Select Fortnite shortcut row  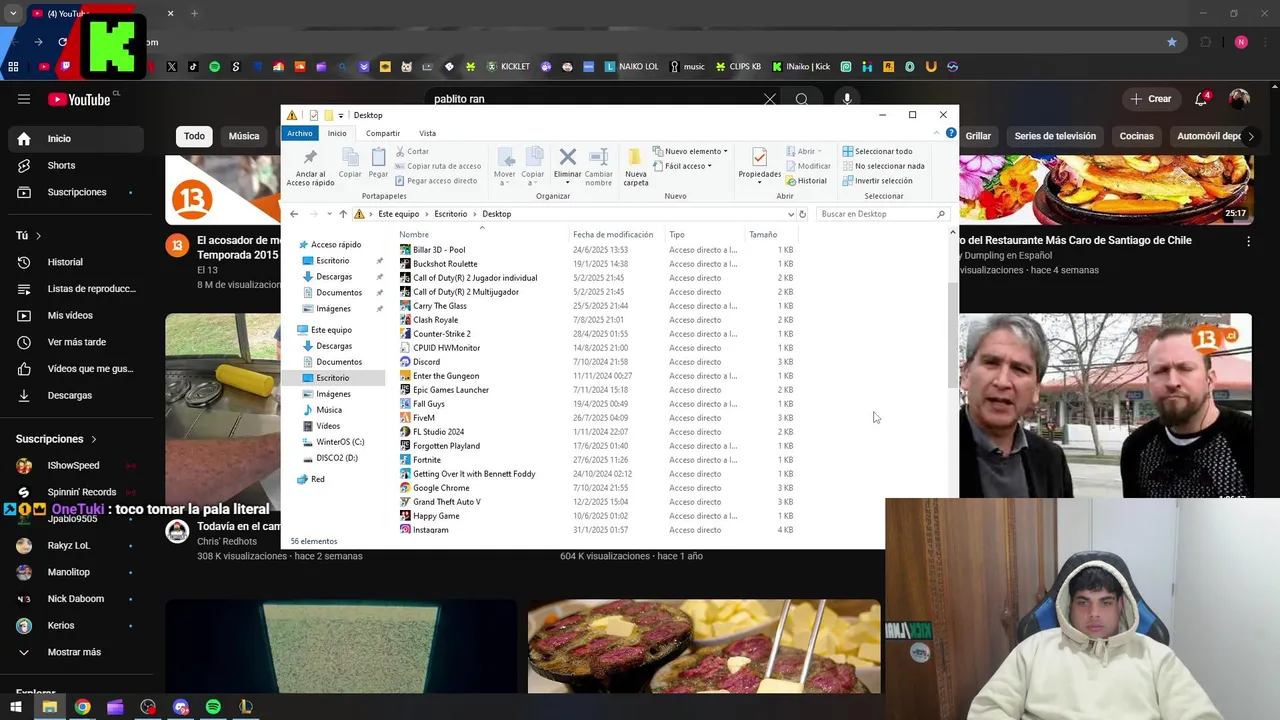[427, 460]
